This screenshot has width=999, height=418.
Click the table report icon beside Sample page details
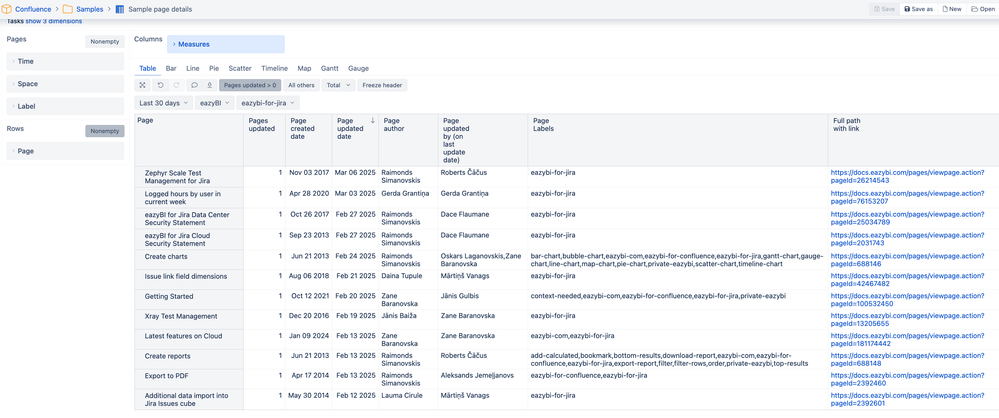coord(120,10)
